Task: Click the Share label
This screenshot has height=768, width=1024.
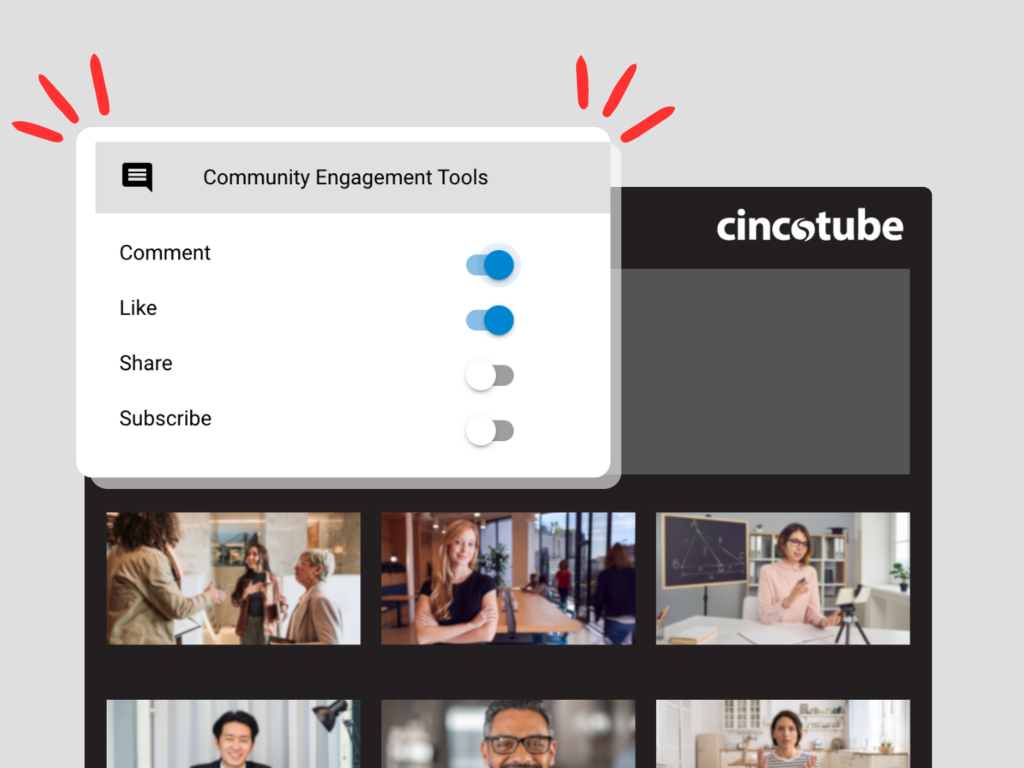Action: click(x=146, y=363)
